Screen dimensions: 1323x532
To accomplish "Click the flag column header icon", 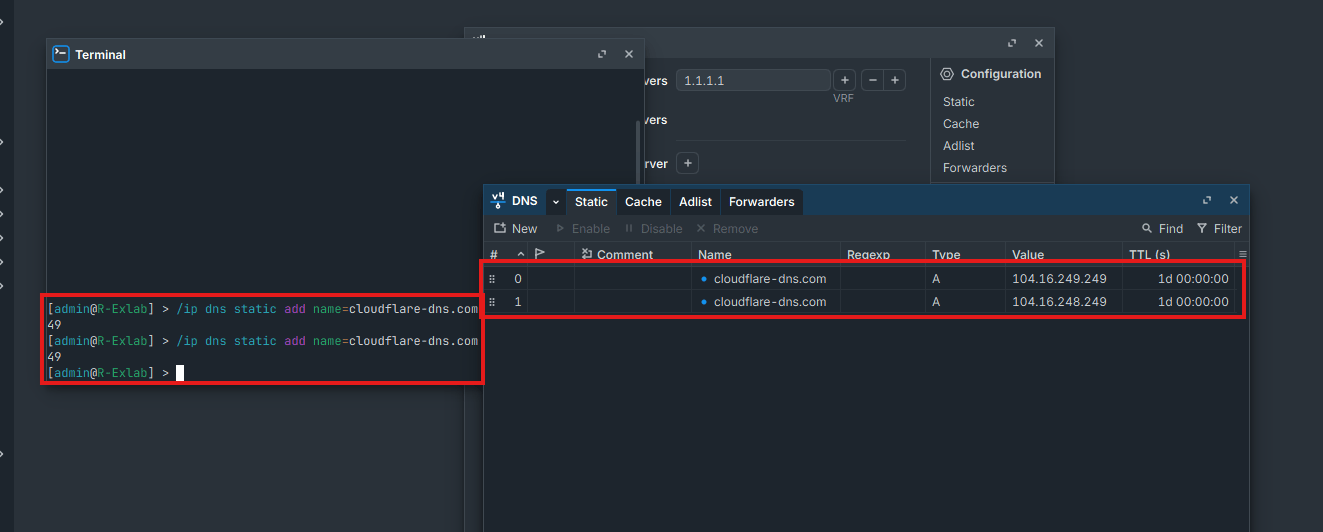I will click(x=540, y=254).
